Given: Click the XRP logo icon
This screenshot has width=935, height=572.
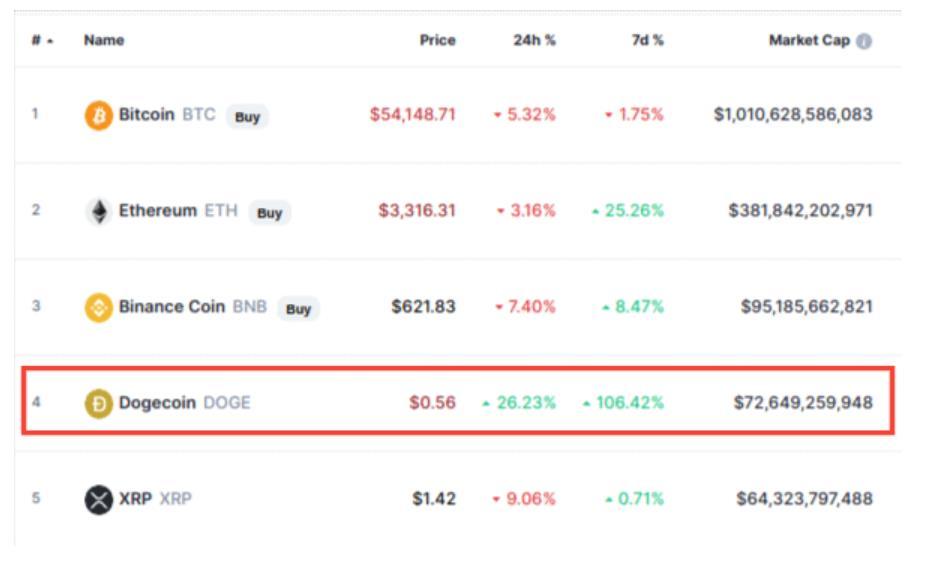Looking at the screenshot, I should 98,499.
